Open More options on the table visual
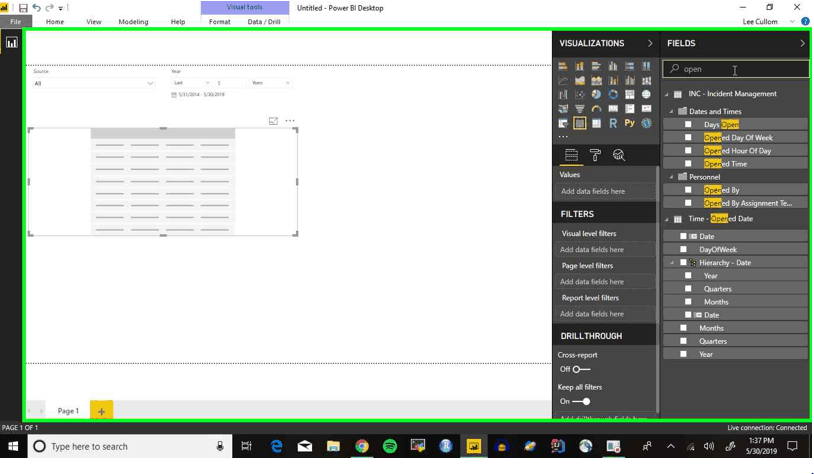 pyautogui.click(x=290, y=121)
